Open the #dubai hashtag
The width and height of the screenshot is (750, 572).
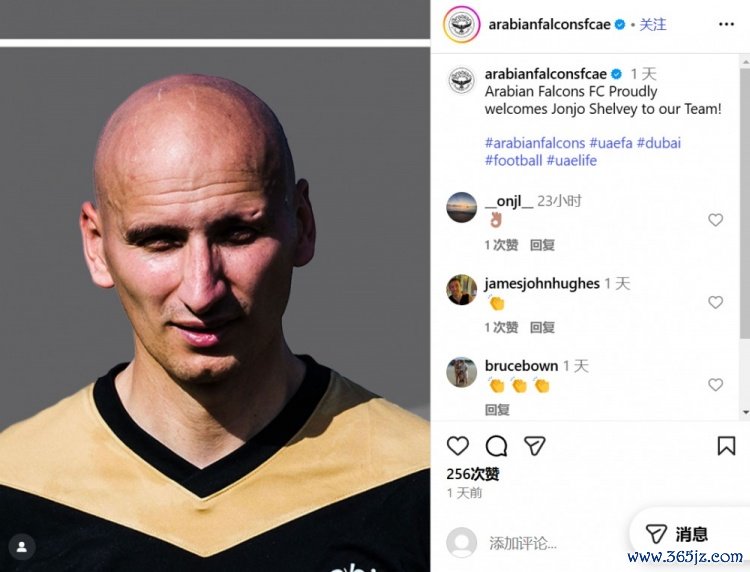[x=659, y=143]
